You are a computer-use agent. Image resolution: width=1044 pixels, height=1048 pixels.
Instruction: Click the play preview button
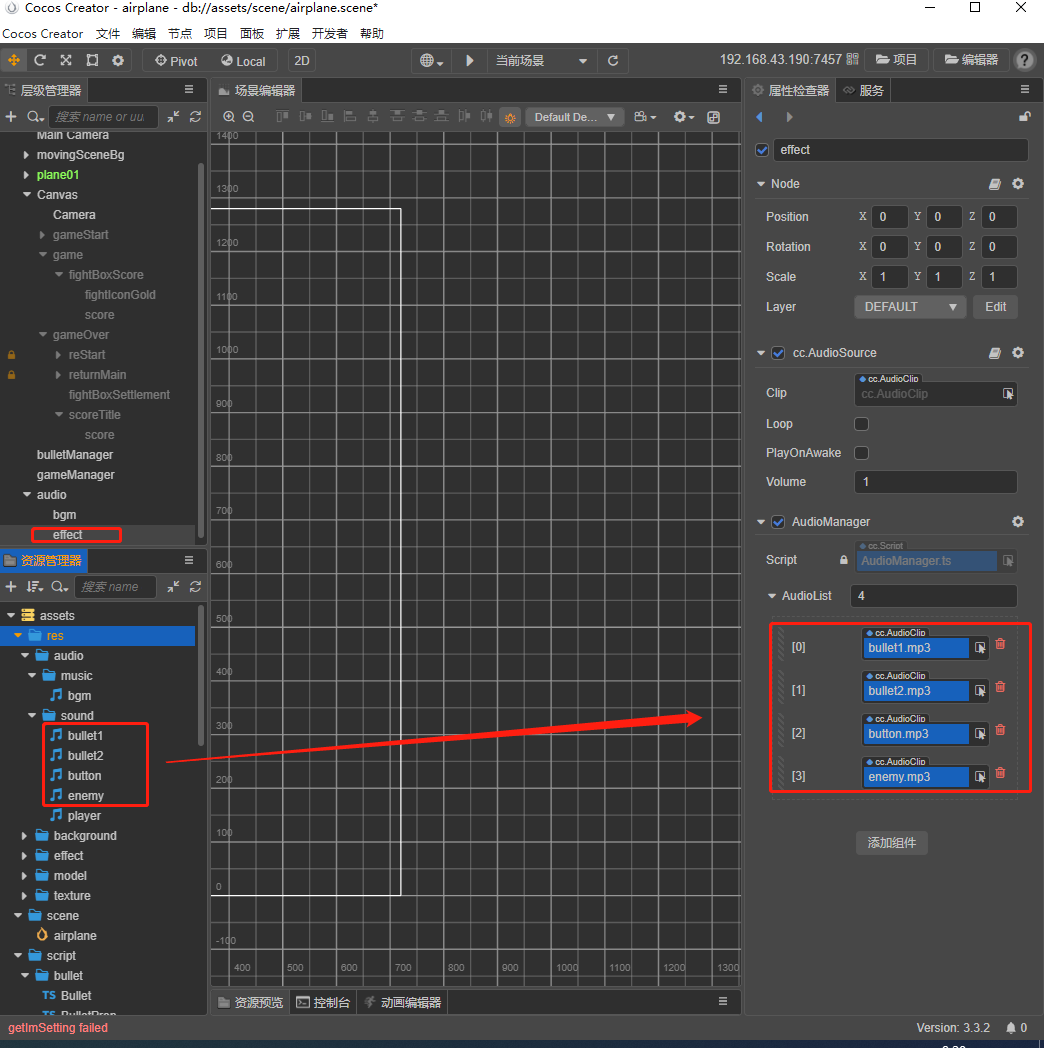pyautogui.click(x=470, y=61)
